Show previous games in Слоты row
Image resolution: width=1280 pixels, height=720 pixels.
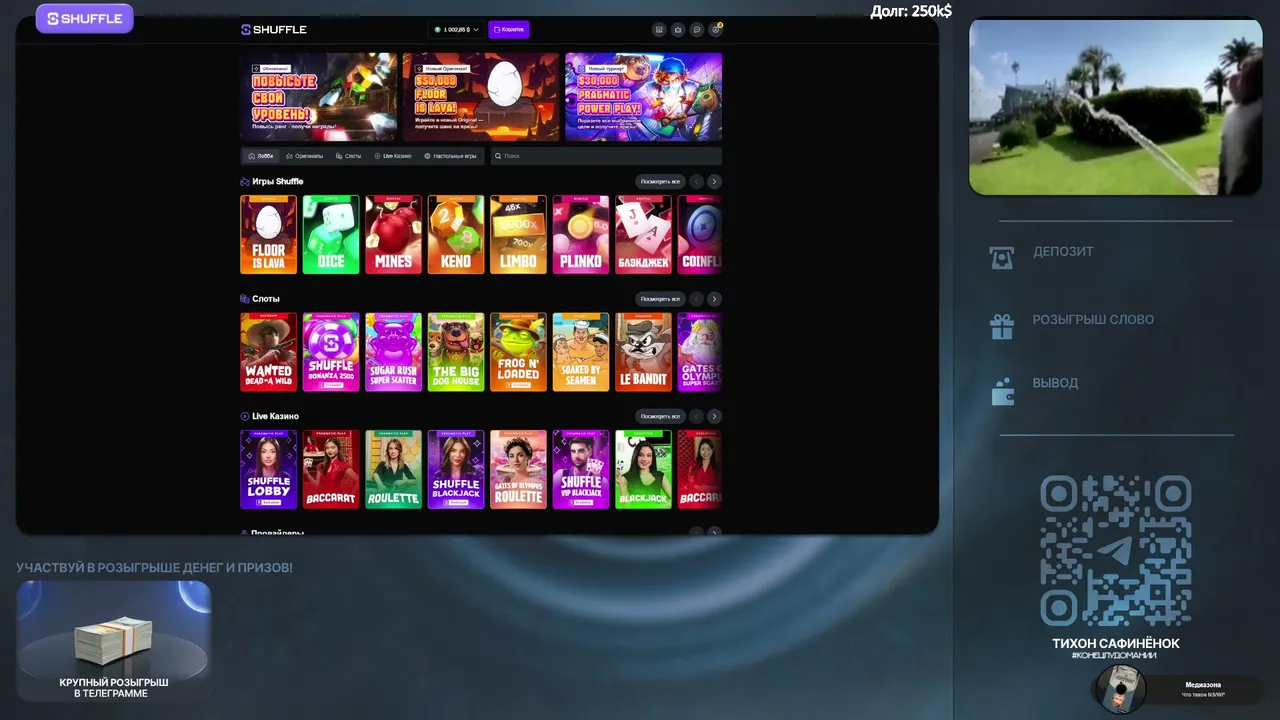click(x=697, y=299)
